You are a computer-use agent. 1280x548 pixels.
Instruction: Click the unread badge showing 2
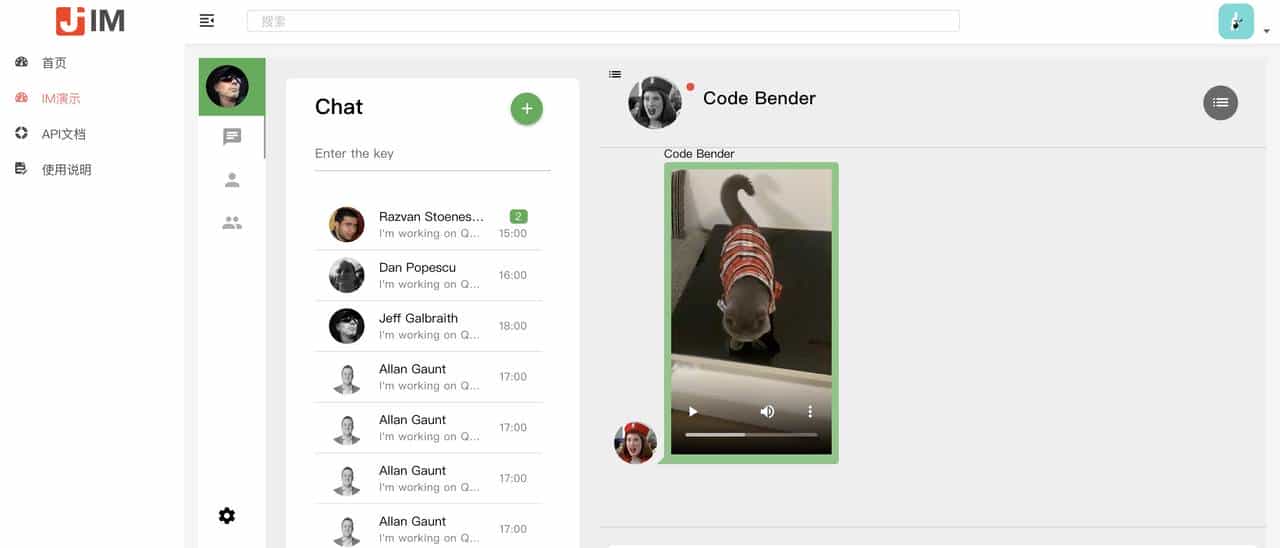point(518,216)
